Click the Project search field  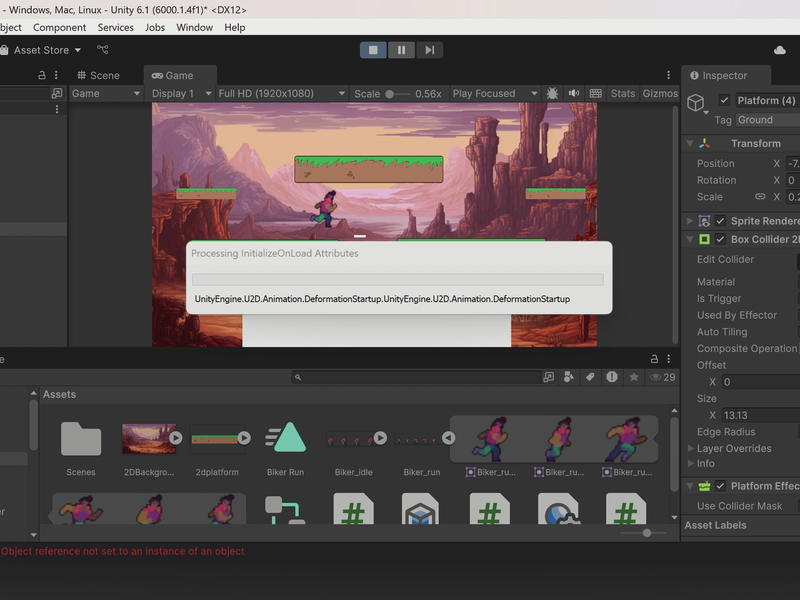point(416,377)
